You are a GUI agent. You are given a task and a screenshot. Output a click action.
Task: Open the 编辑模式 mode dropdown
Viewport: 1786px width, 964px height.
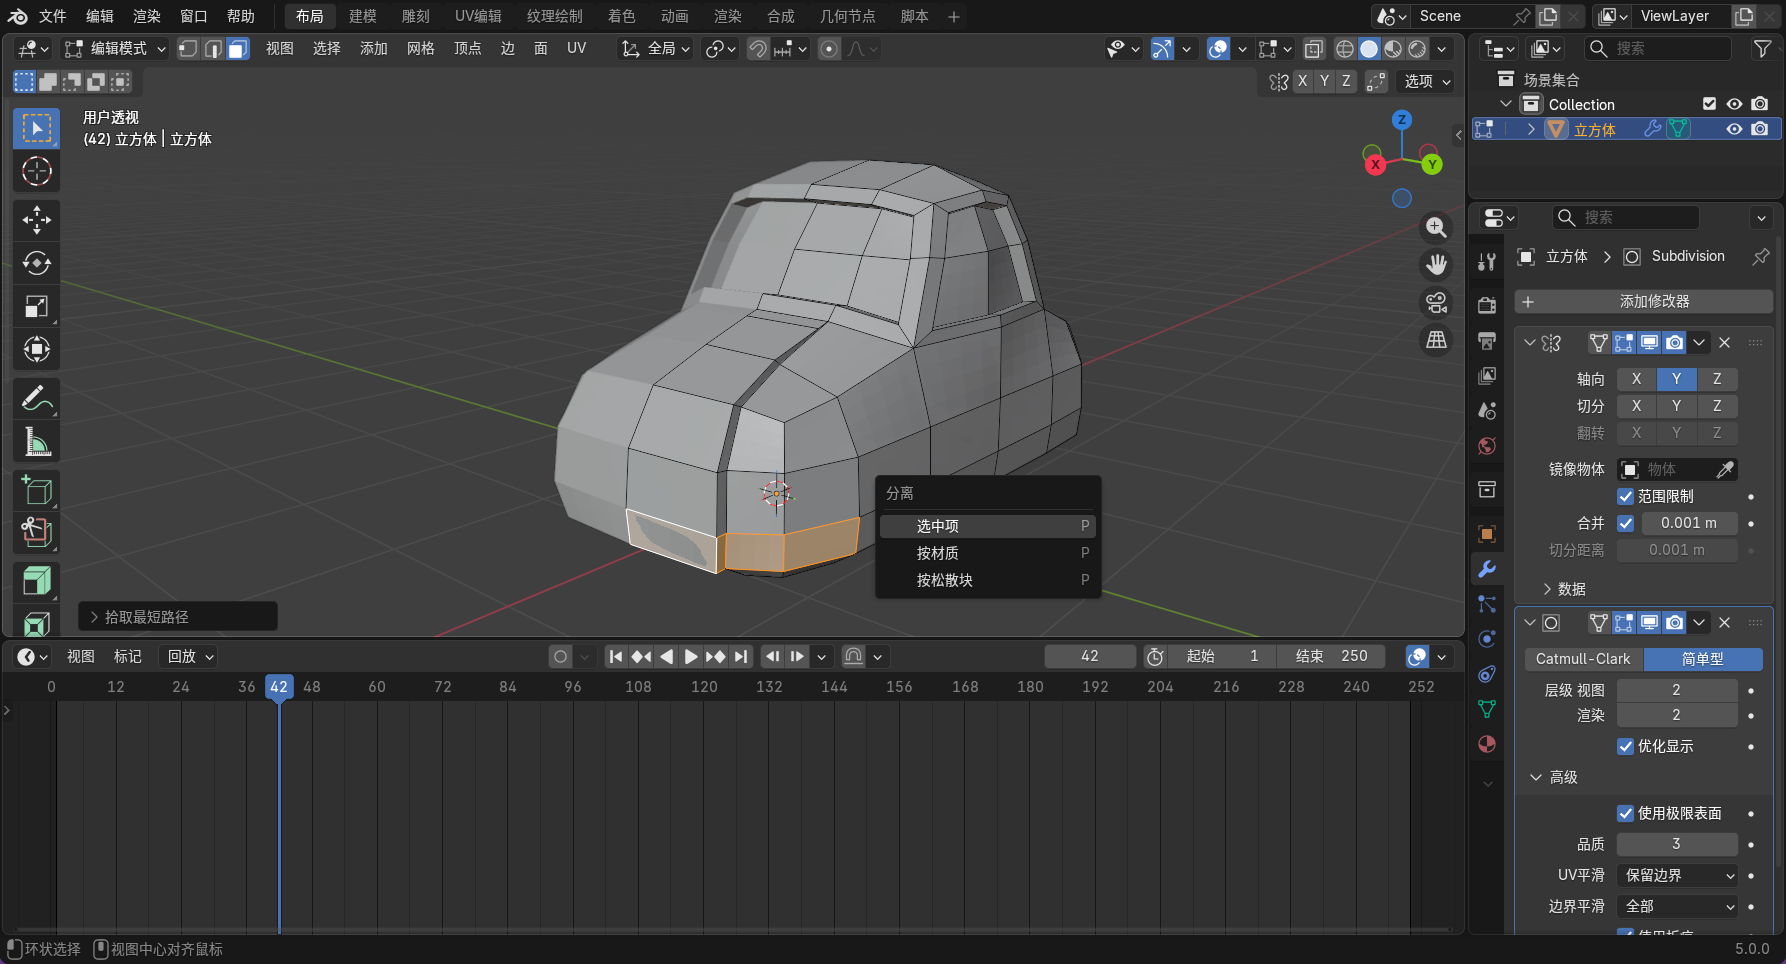(x=115, y=49)
